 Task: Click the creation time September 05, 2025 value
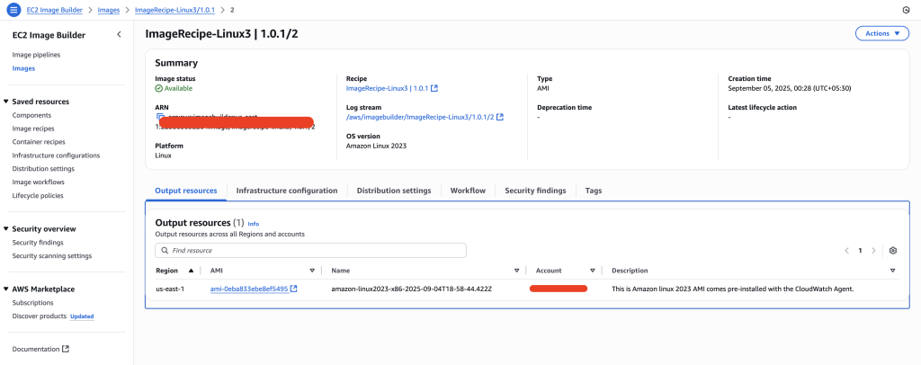pyautogui.click(x=789, y=88)
